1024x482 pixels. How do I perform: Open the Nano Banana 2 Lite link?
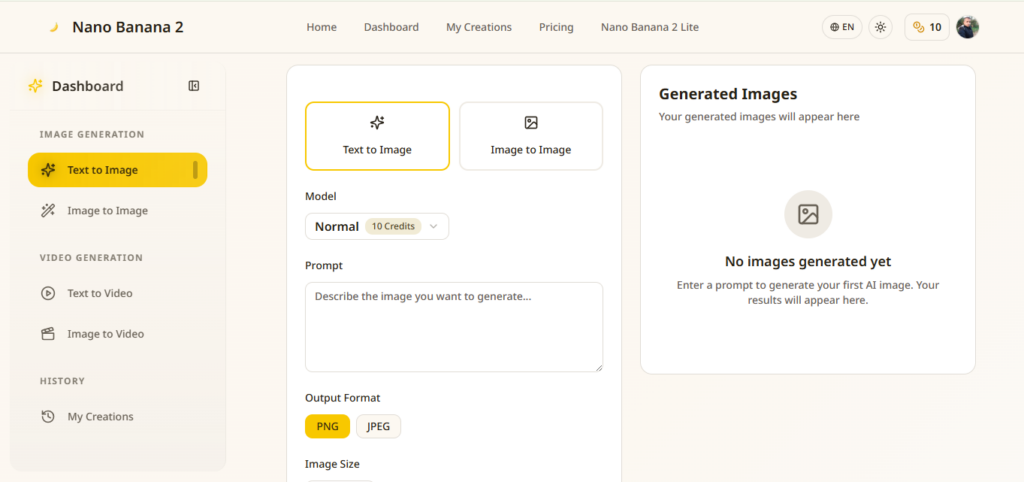650,27
